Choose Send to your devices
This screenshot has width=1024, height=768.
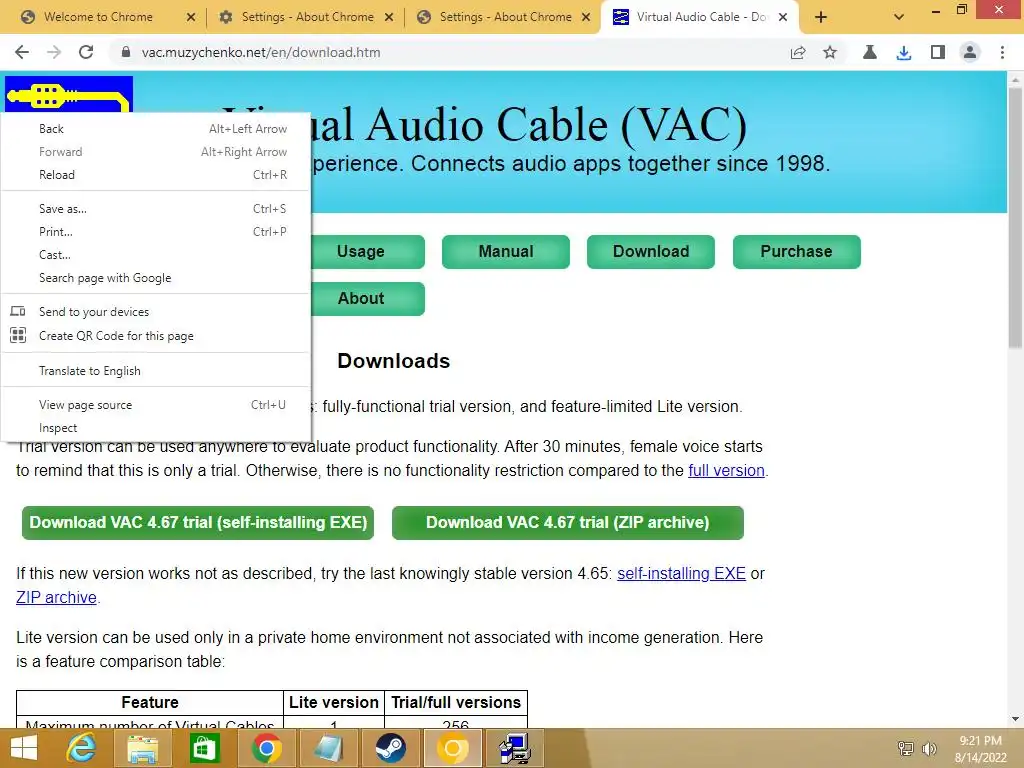[155, 312]
